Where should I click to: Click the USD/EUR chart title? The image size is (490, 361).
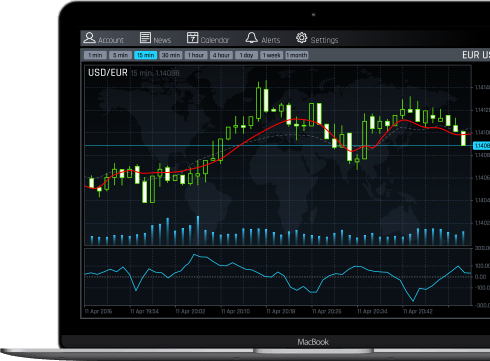point(108,73)
